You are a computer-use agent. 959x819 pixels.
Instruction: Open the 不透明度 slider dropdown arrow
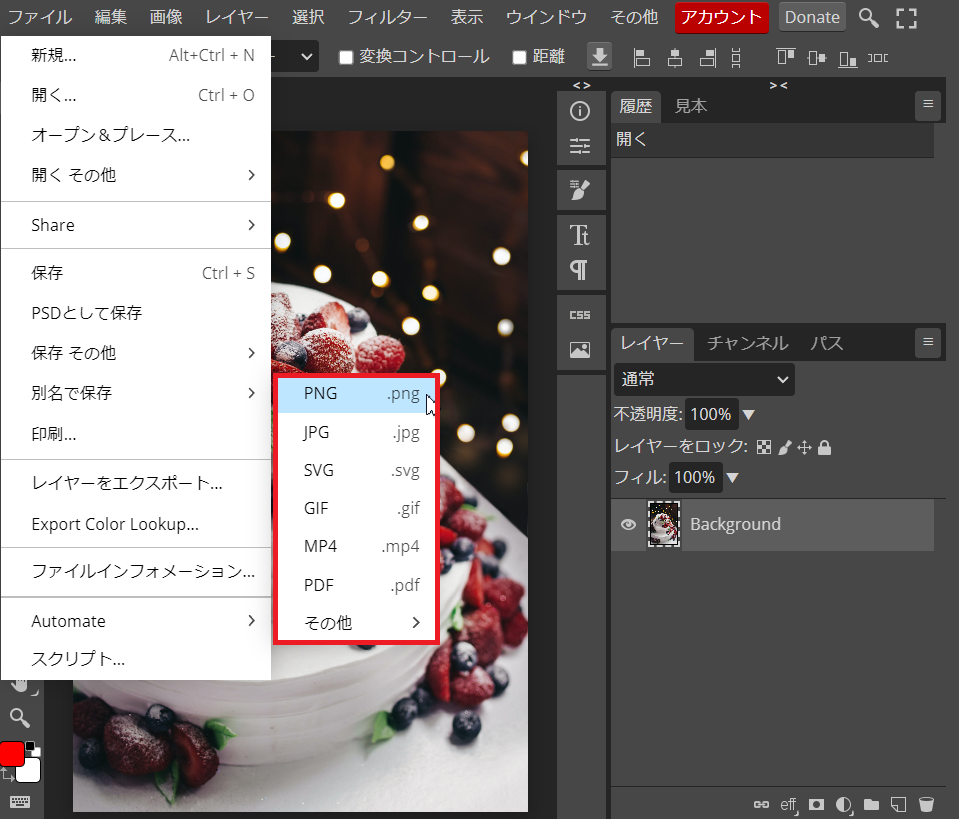pyautogui.click(x=748, y=414)
